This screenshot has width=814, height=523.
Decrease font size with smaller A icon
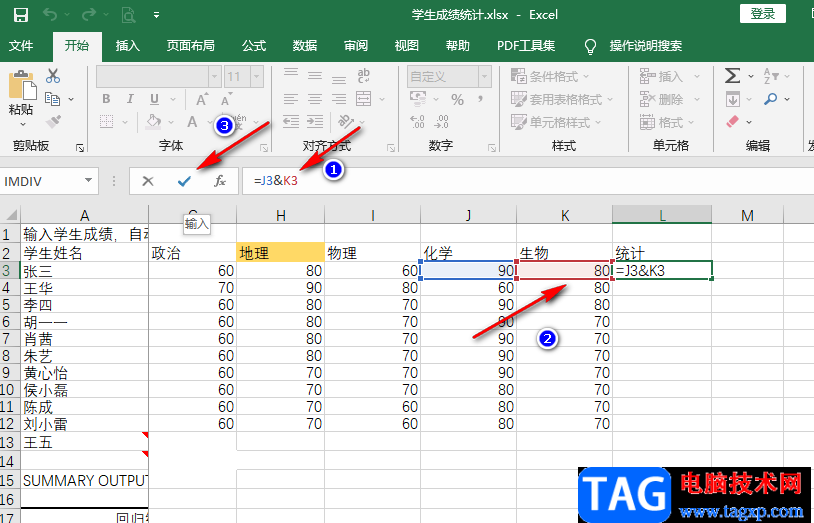pos(226,99)
